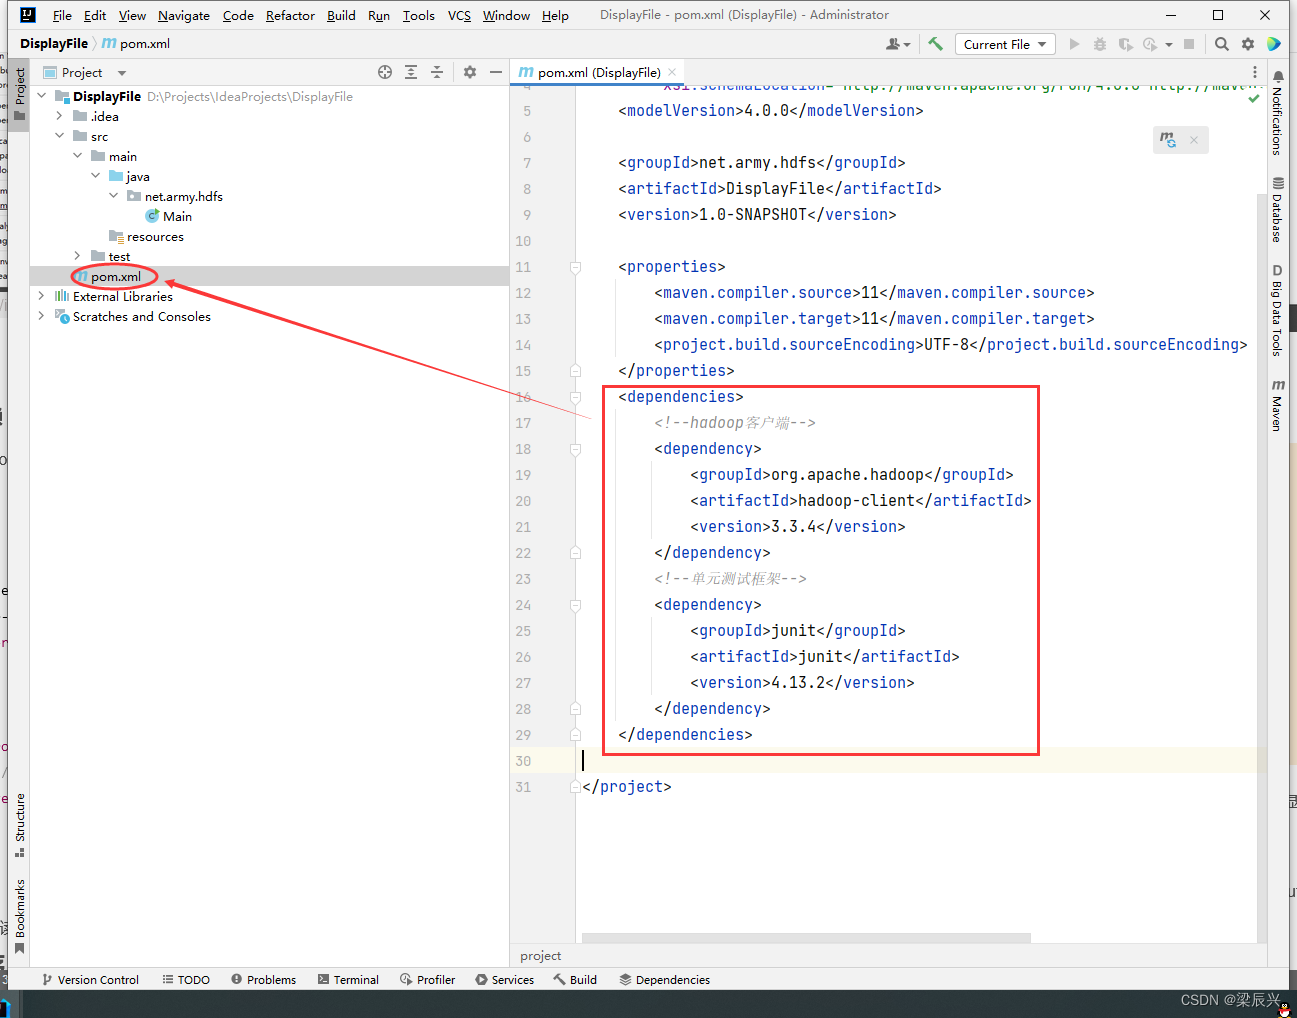1297x1018 pixels.
Task: Open the user account icon dropdown
Action: point(898,44)
